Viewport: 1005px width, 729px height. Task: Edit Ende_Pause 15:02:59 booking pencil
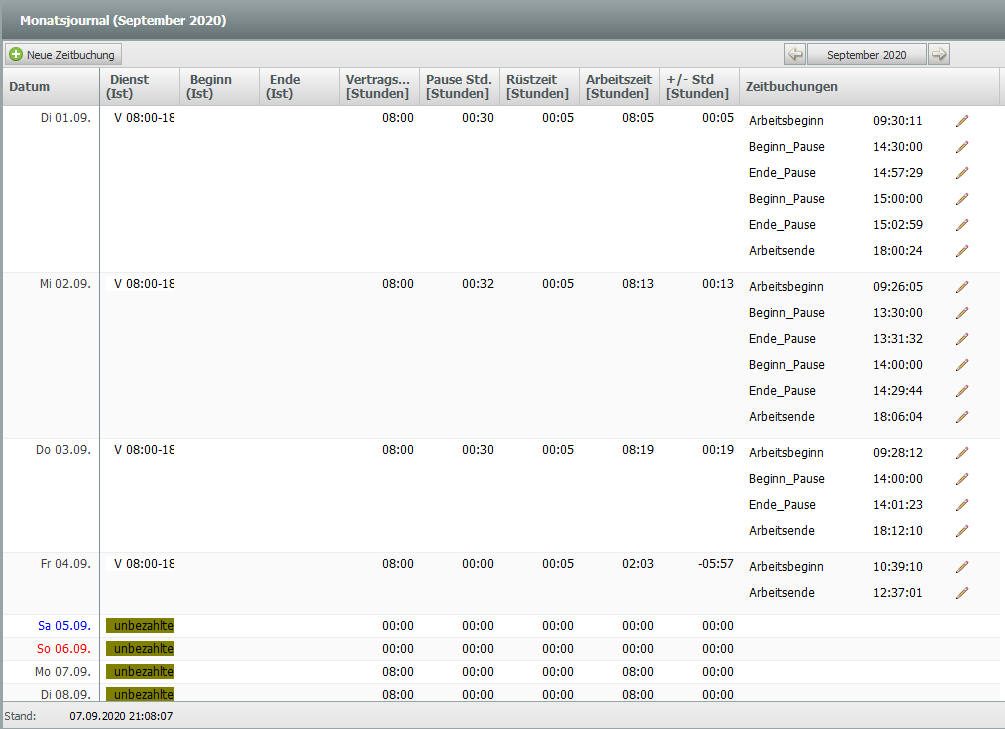coord(962,224)
